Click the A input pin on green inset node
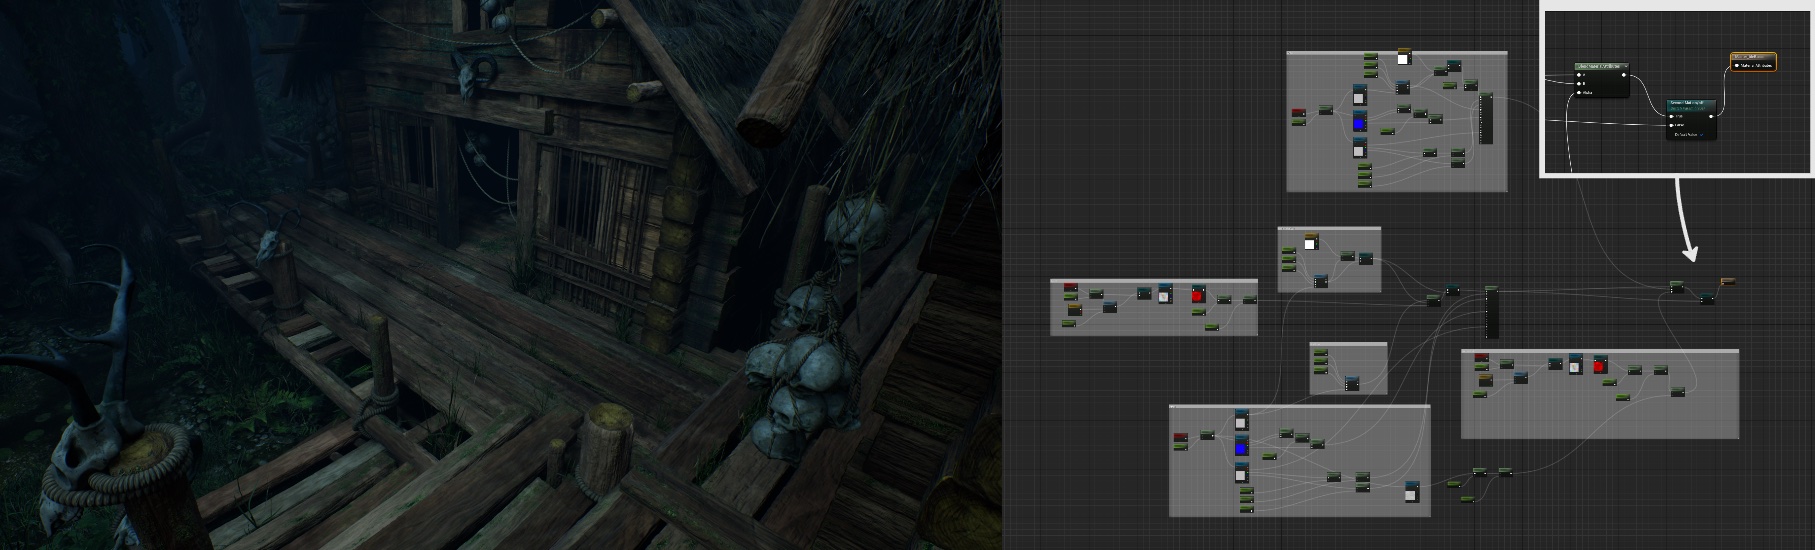1815x550 pixels. [1579, 75]
